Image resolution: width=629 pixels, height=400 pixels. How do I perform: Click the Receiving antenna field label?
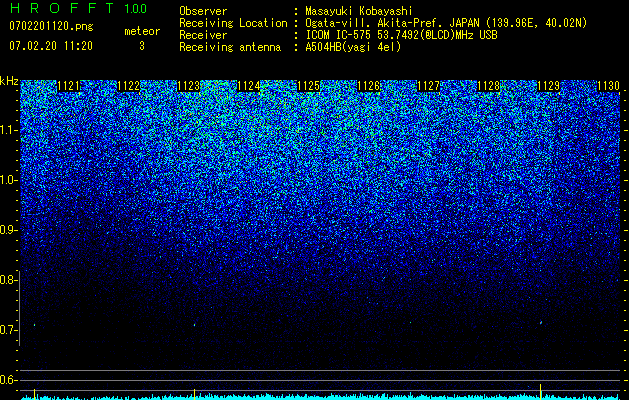pyautogui.click(x=230, y=47)
